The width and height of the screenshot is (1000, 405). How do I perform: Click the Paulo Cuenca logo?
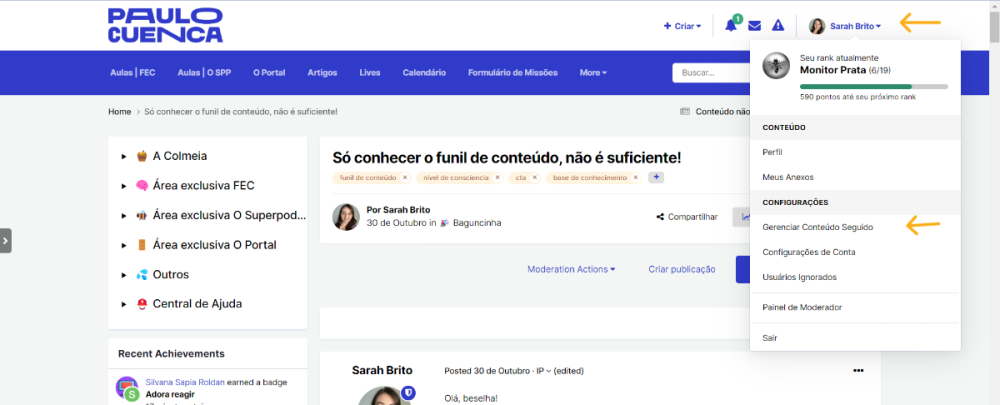point(165,26)
